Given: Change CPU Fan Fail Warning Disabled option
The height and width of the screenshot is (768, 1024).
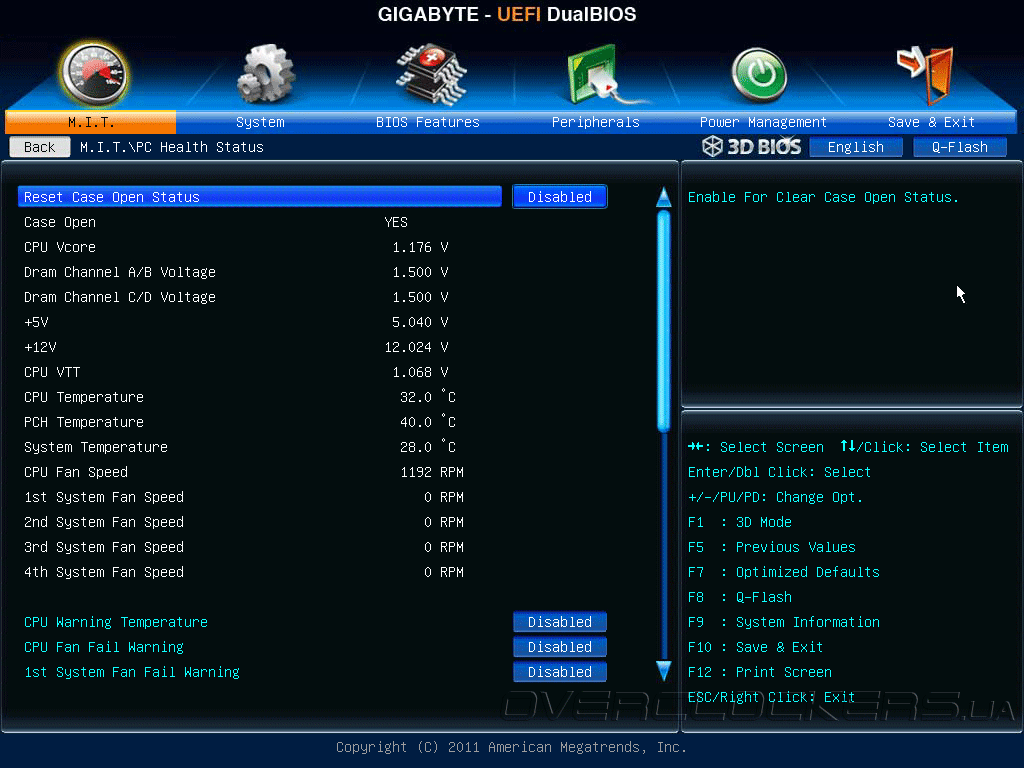Looking at the screenshot, I should click(x=560, y=647).
